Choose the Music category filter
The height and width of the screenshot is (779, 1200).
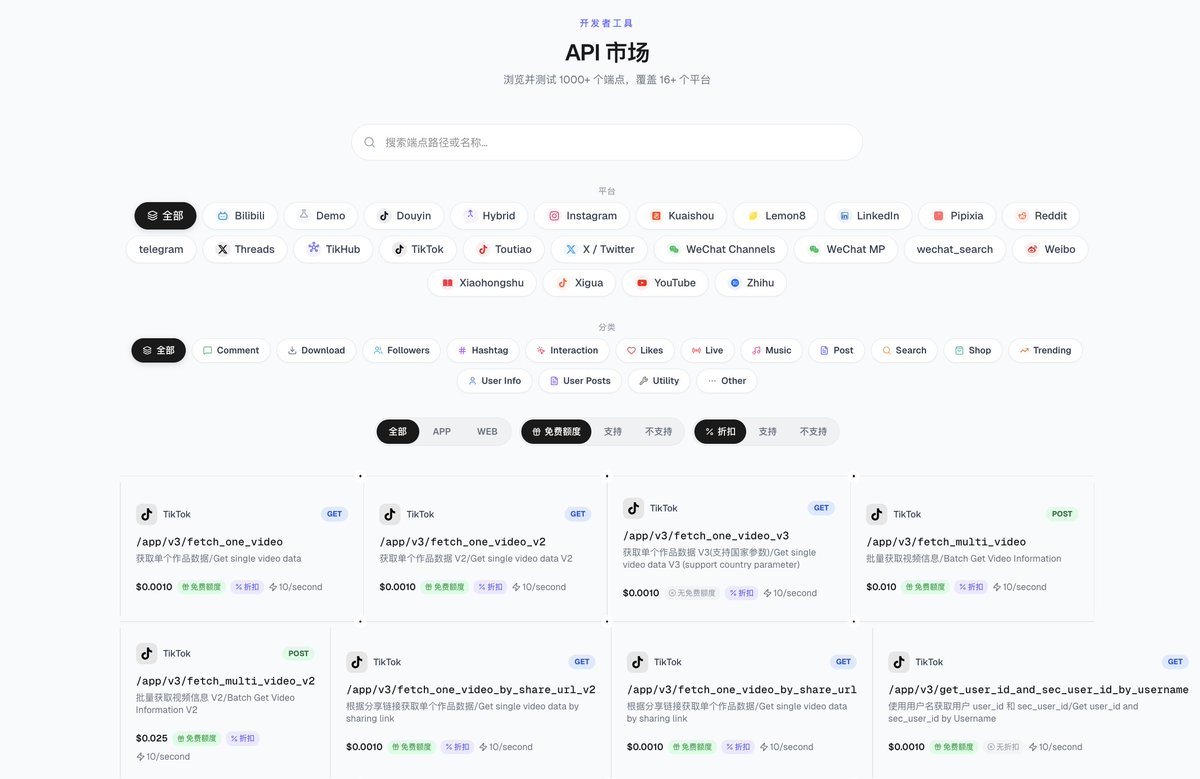771,350
